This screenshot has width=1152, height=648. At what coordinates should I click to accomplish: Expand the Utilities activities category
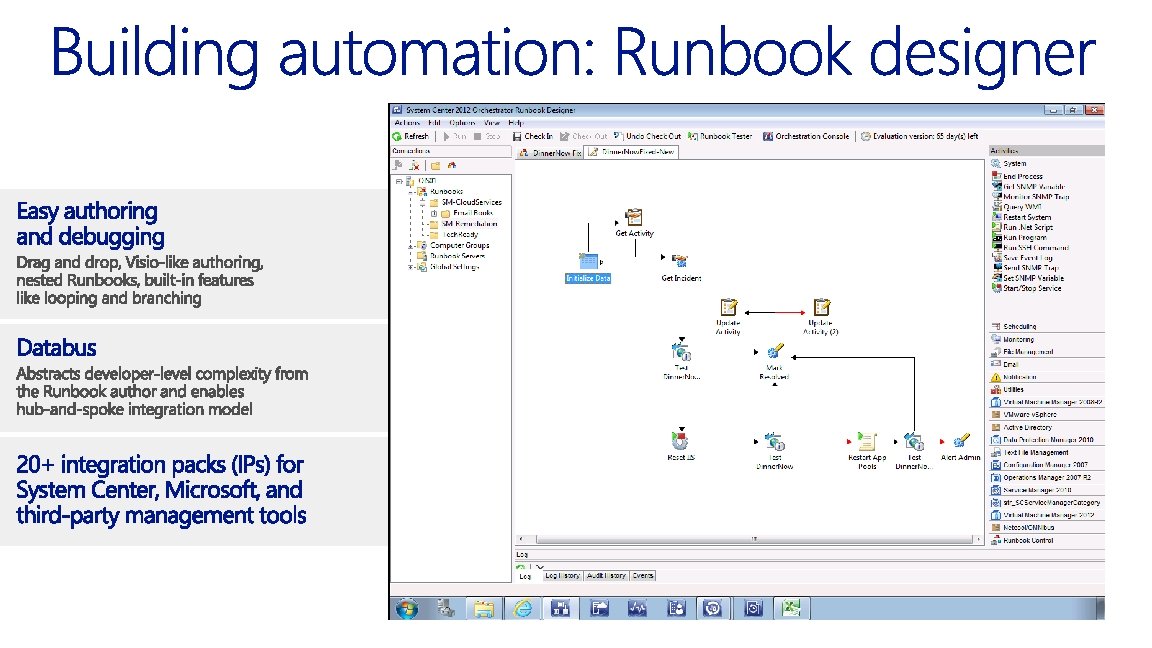1047,389
